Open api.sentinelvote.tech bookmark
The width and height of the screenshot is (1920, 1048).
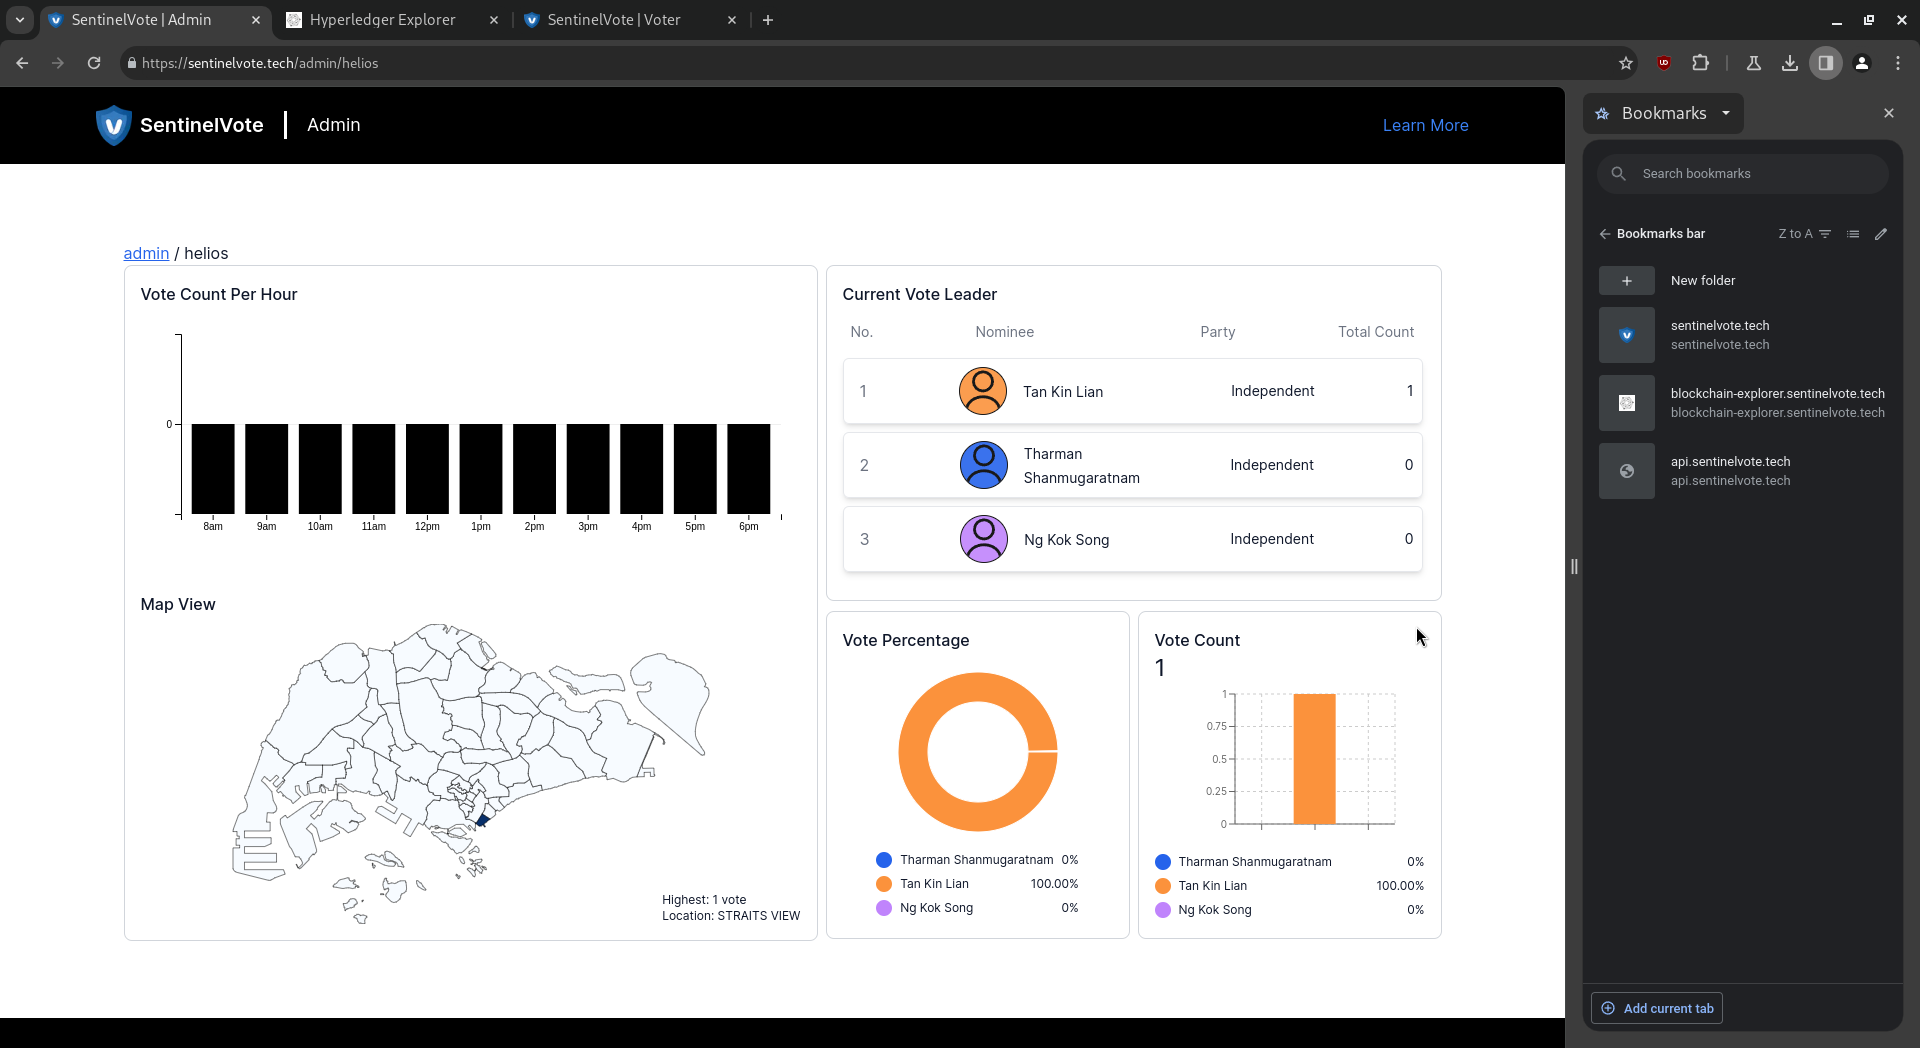tap(1744, 471)
